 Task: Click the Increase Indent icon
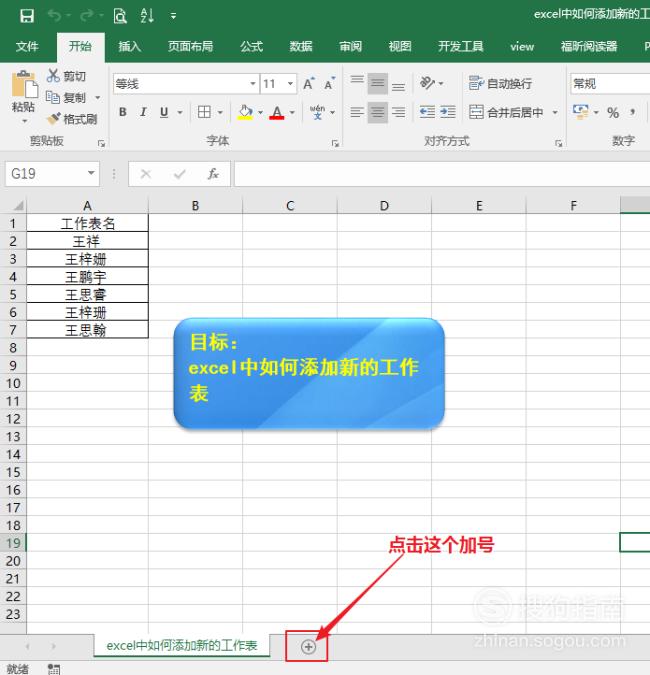[x=448, y=112]
